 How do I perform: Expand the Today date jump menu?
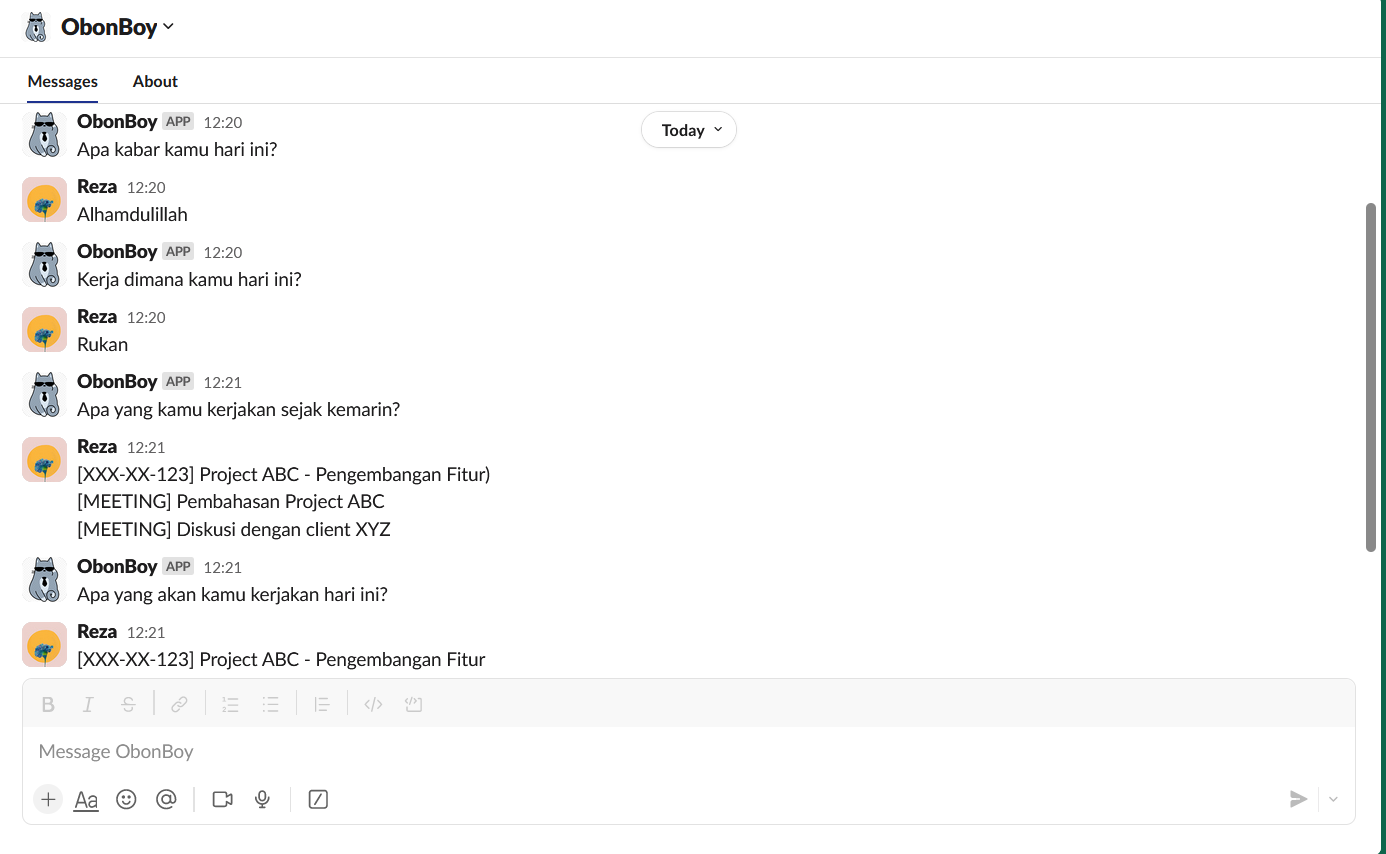tap(689, 130)
